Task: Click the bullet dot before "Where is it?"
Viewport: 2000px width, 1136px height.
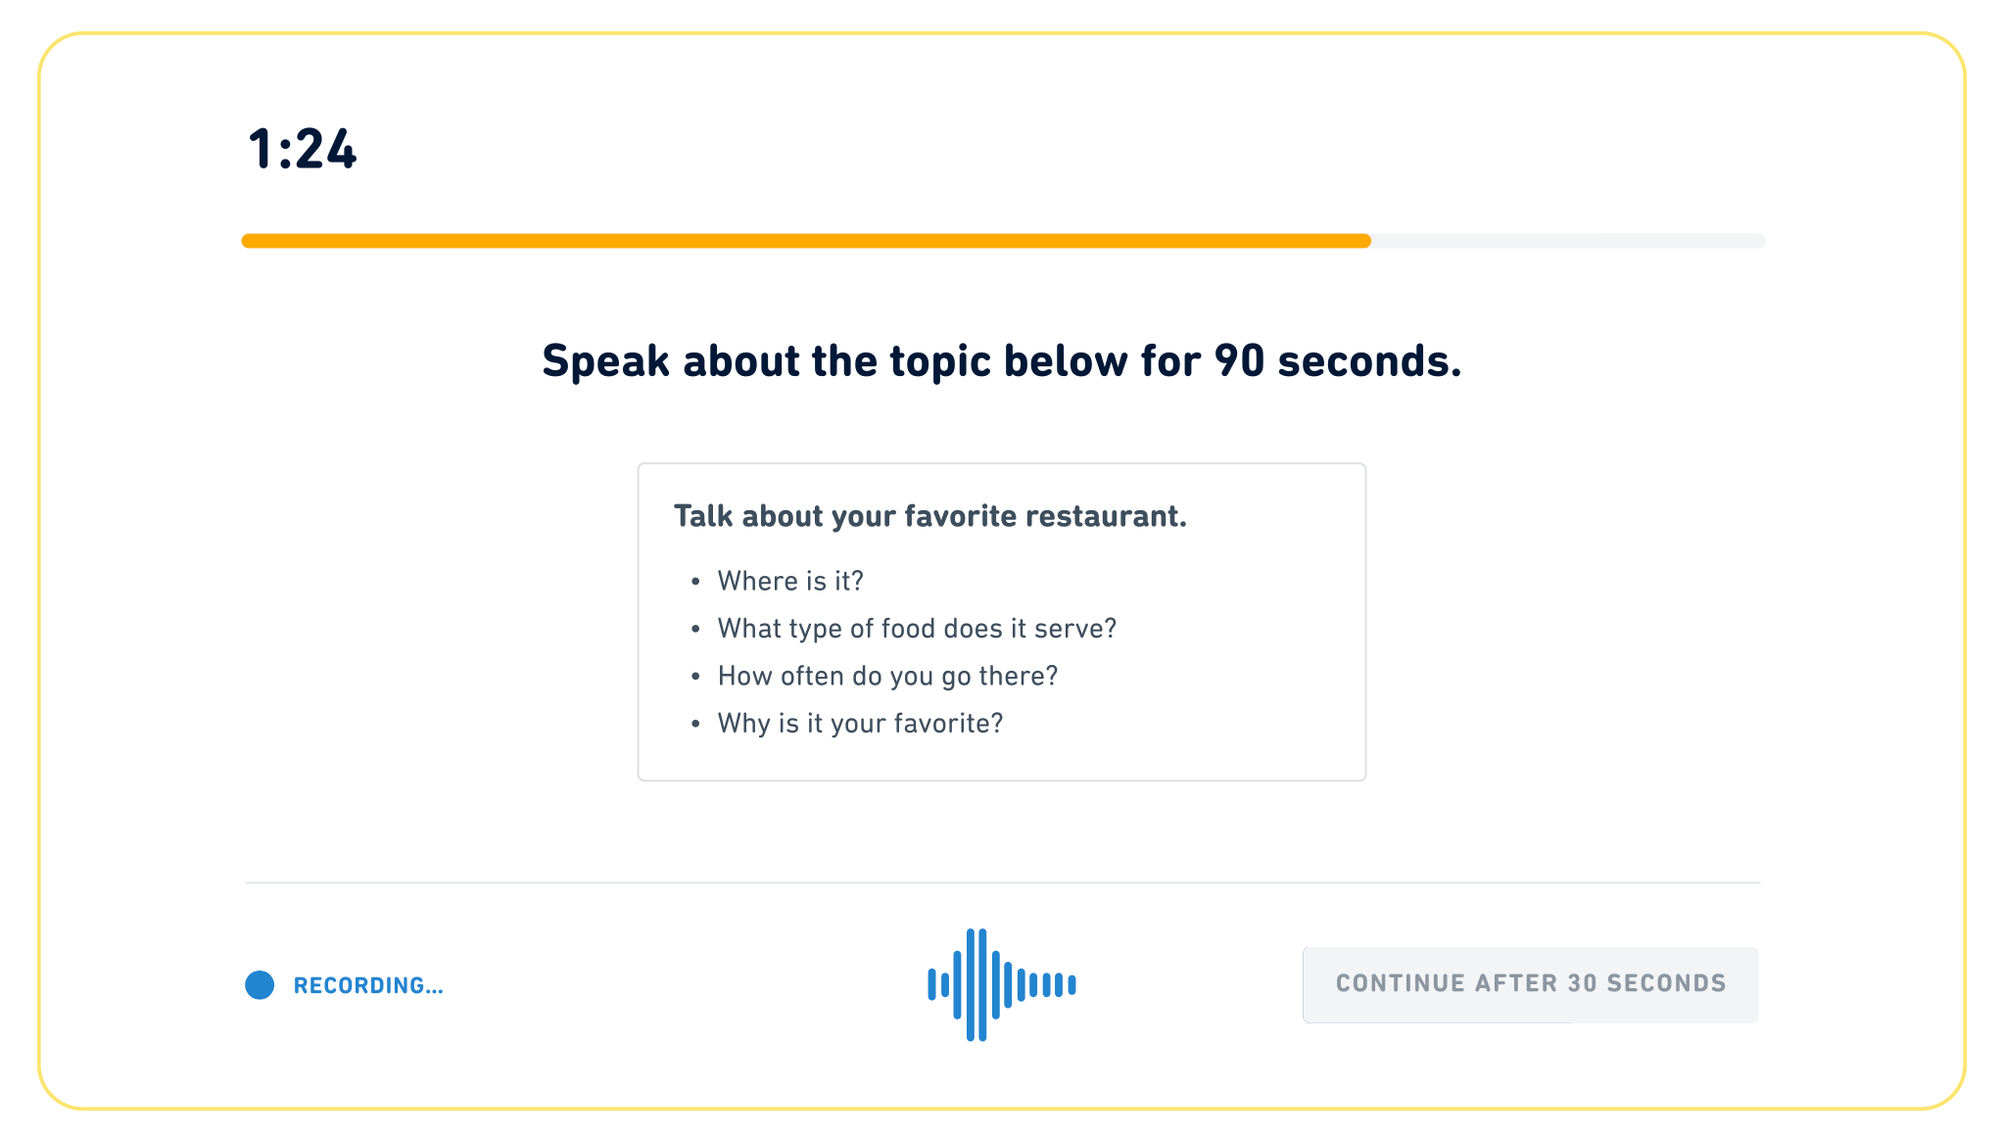Action: (x=696, y=581)
